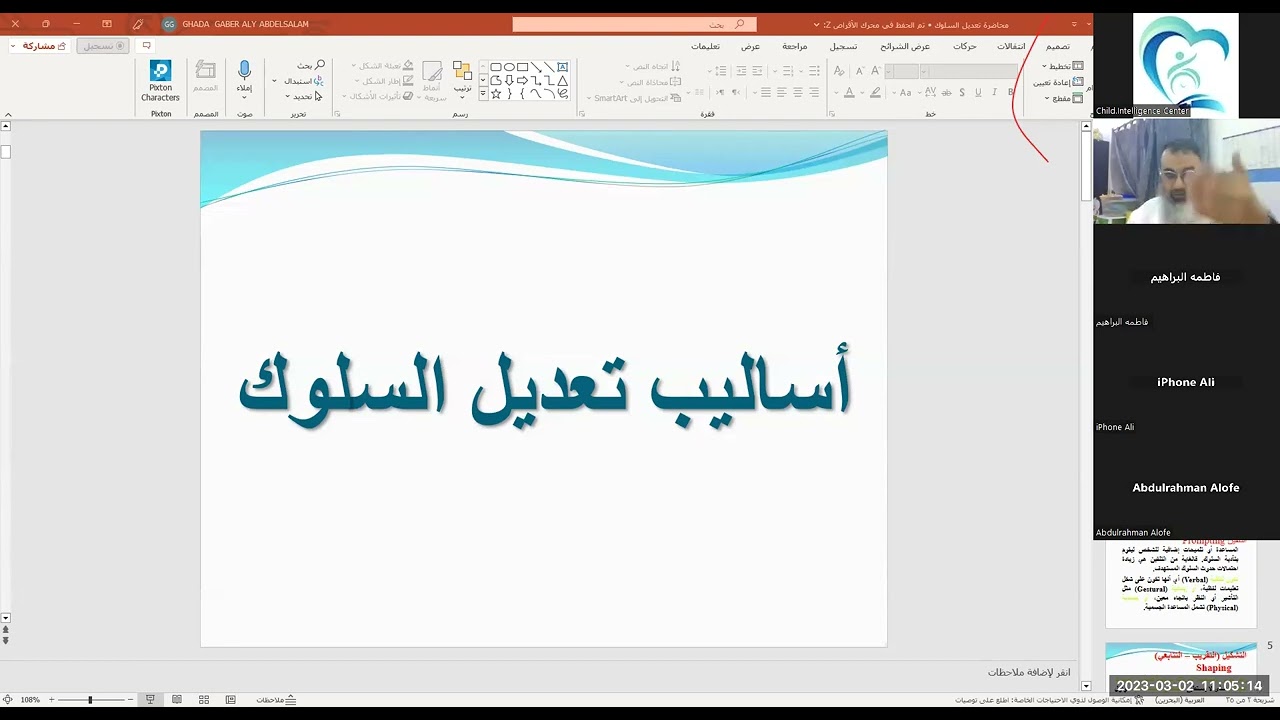The image size is (1280, 720).
Task: Click the comments icon near Share
Action: 146,45
